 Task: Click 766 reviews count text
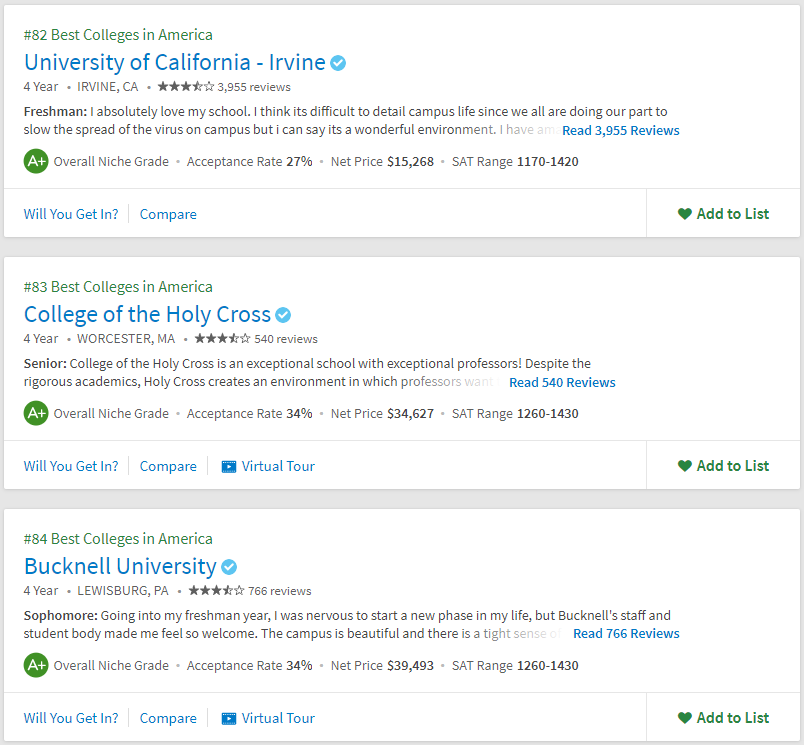coord(279,591)
